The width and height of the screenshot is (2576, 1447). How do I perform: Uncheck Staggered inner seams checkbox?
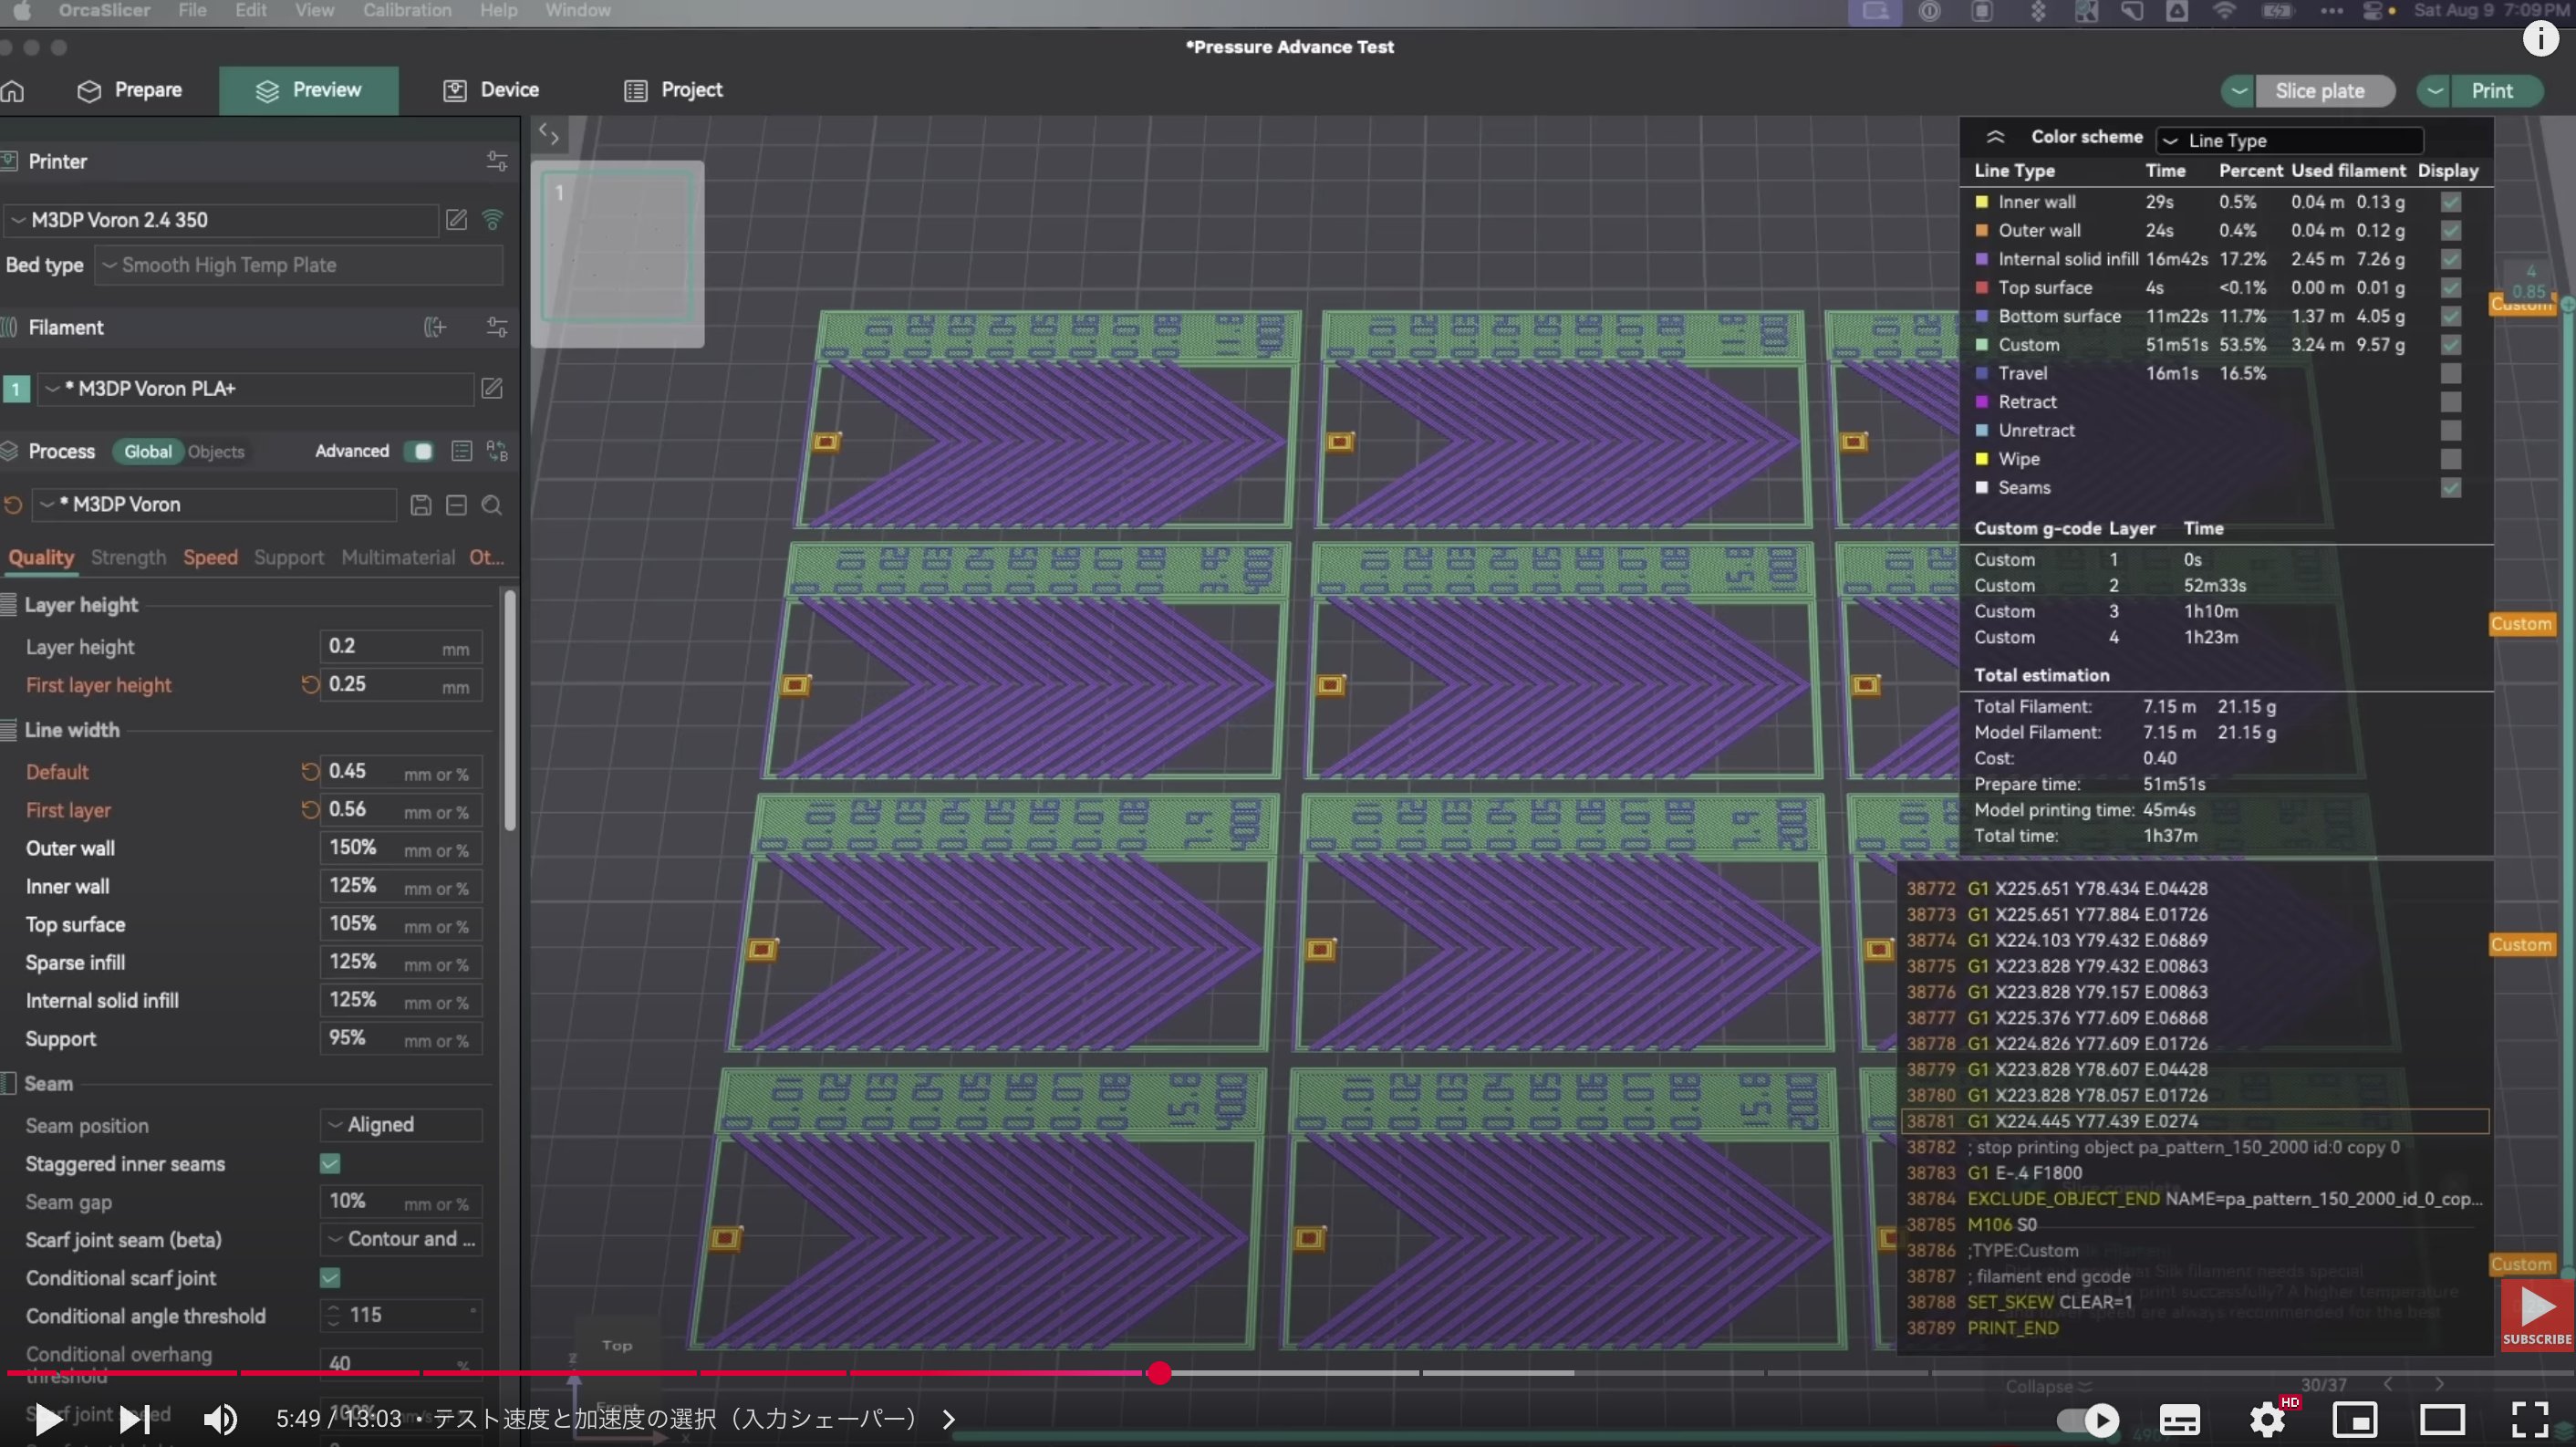click(330, 1164)
